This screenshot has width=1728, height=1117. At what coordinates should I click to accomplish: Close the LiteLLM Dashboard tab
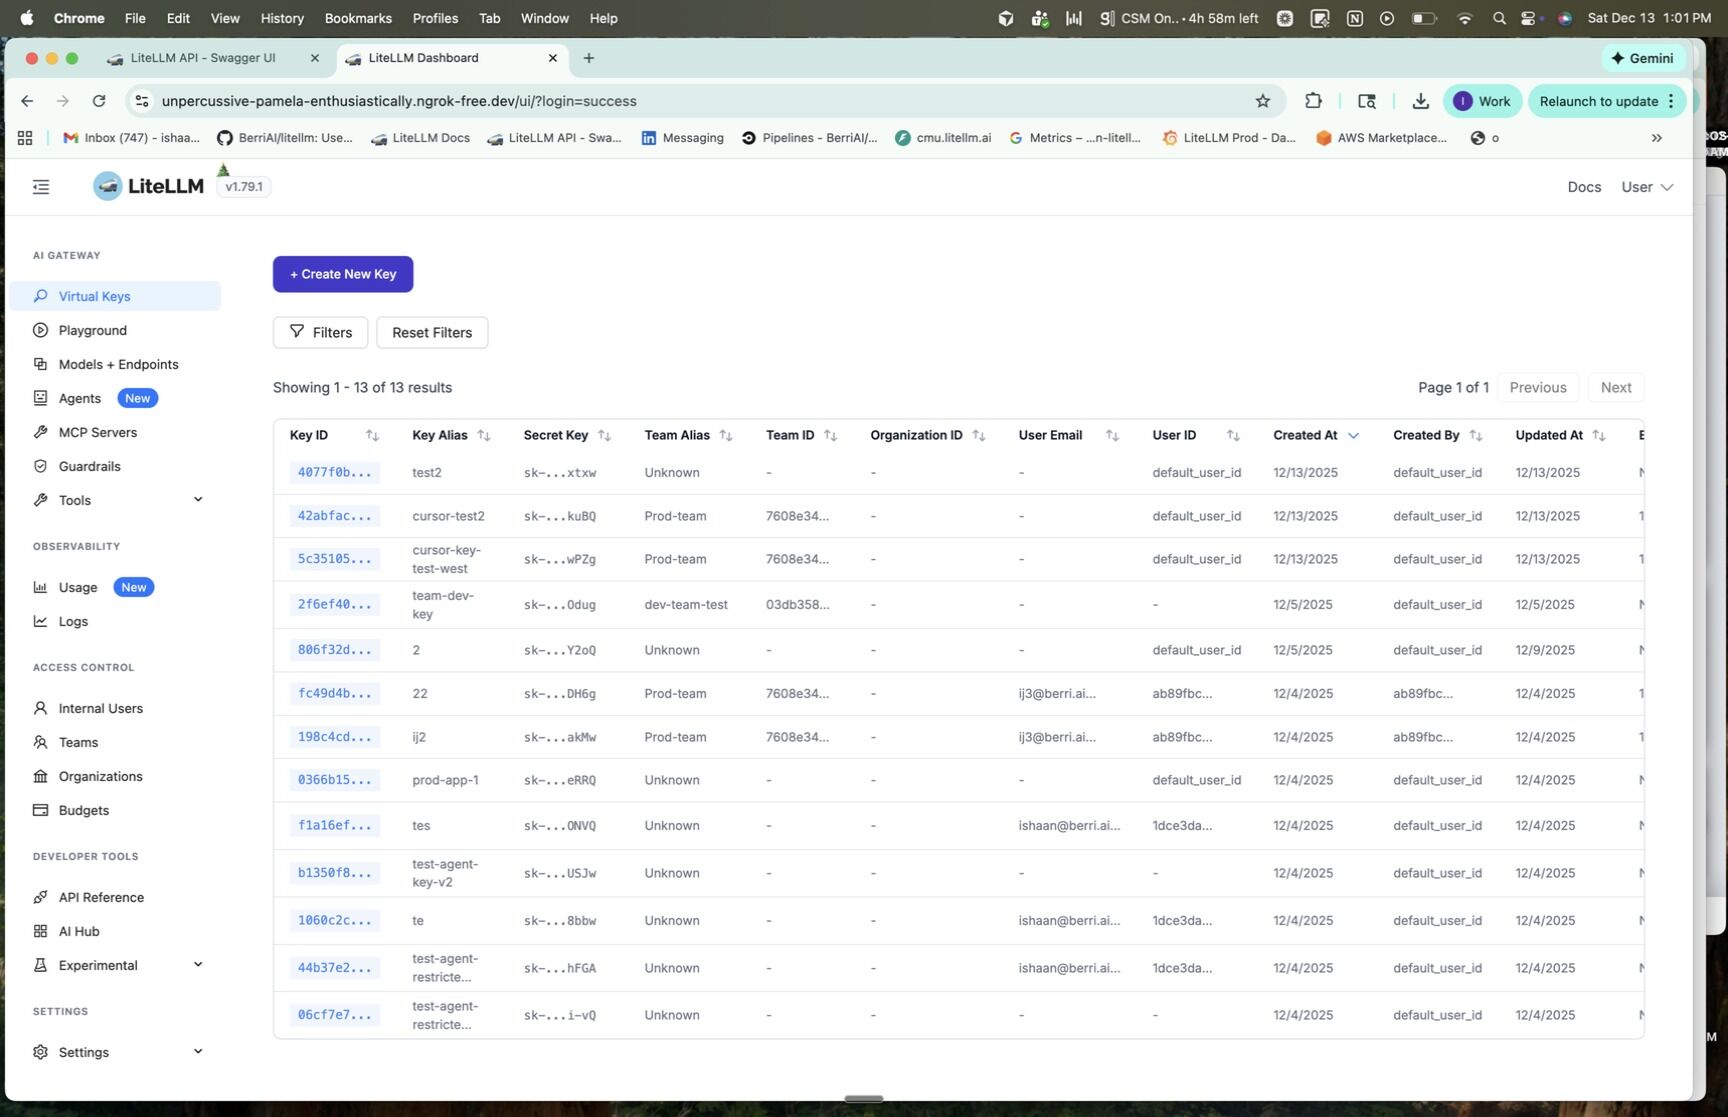[552, 58]
